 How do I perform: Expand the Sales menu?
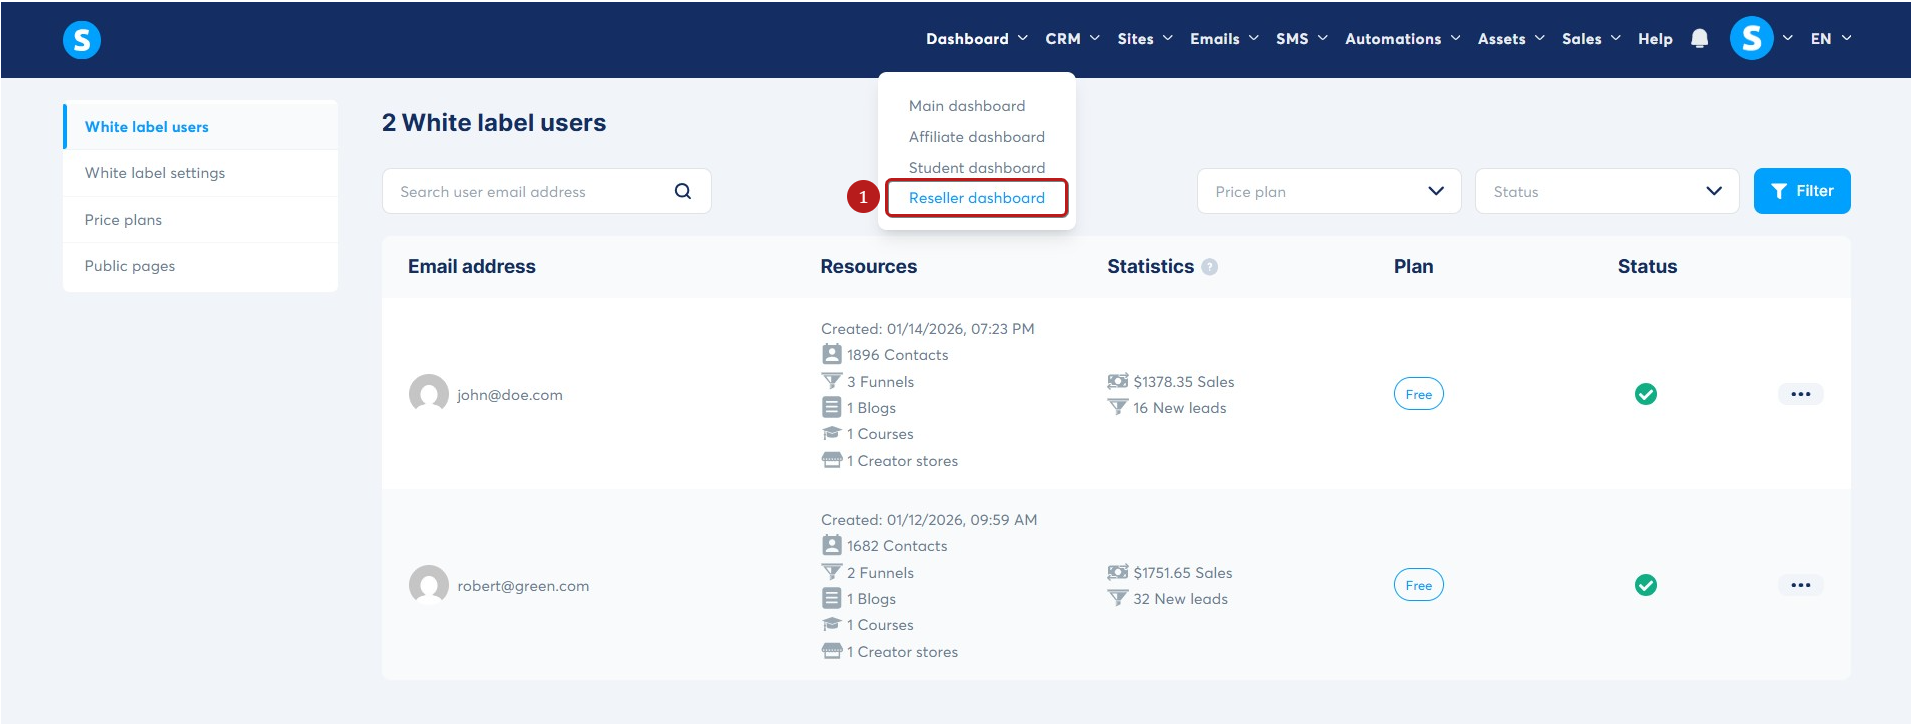pyautogui.click(x=1591, y=39)
